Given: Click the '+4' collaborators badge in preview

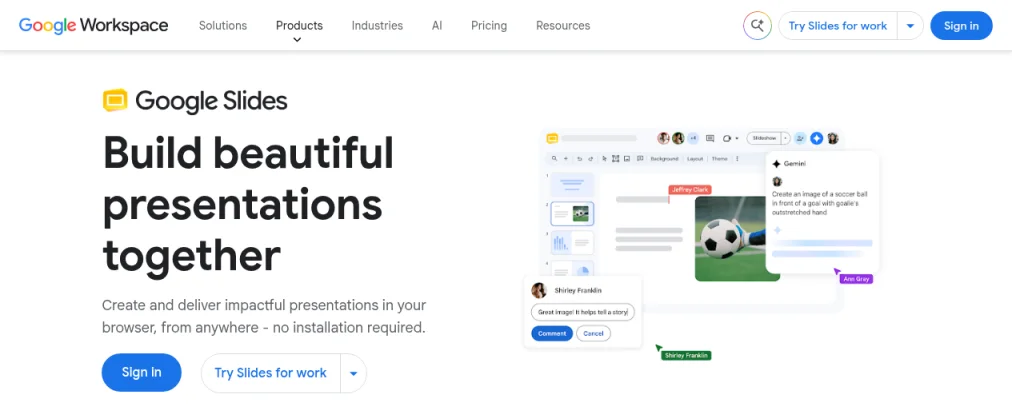Looking at the screenshot, I should [693, 138].
